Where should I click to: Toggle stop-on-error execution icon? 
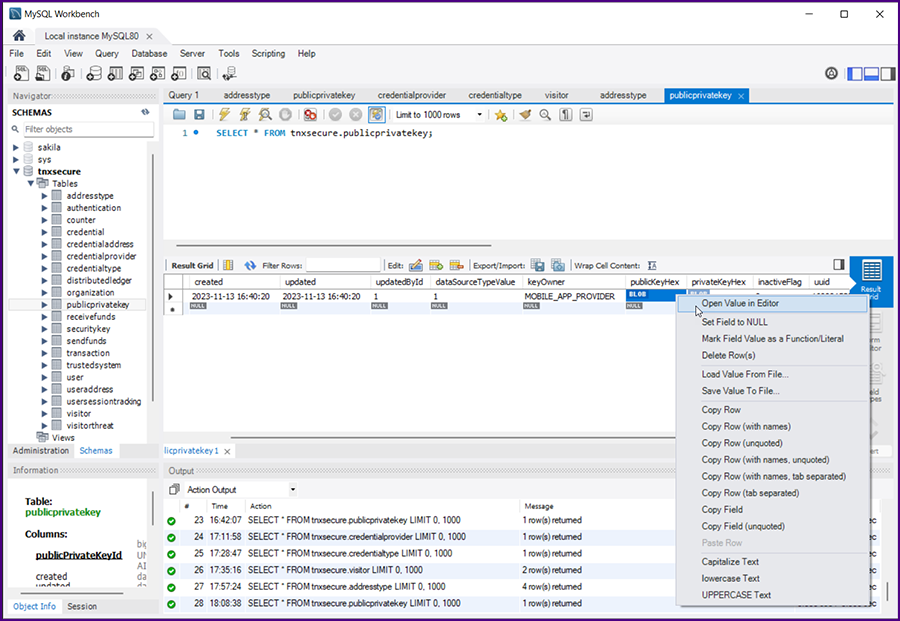[x=311, y=115]
